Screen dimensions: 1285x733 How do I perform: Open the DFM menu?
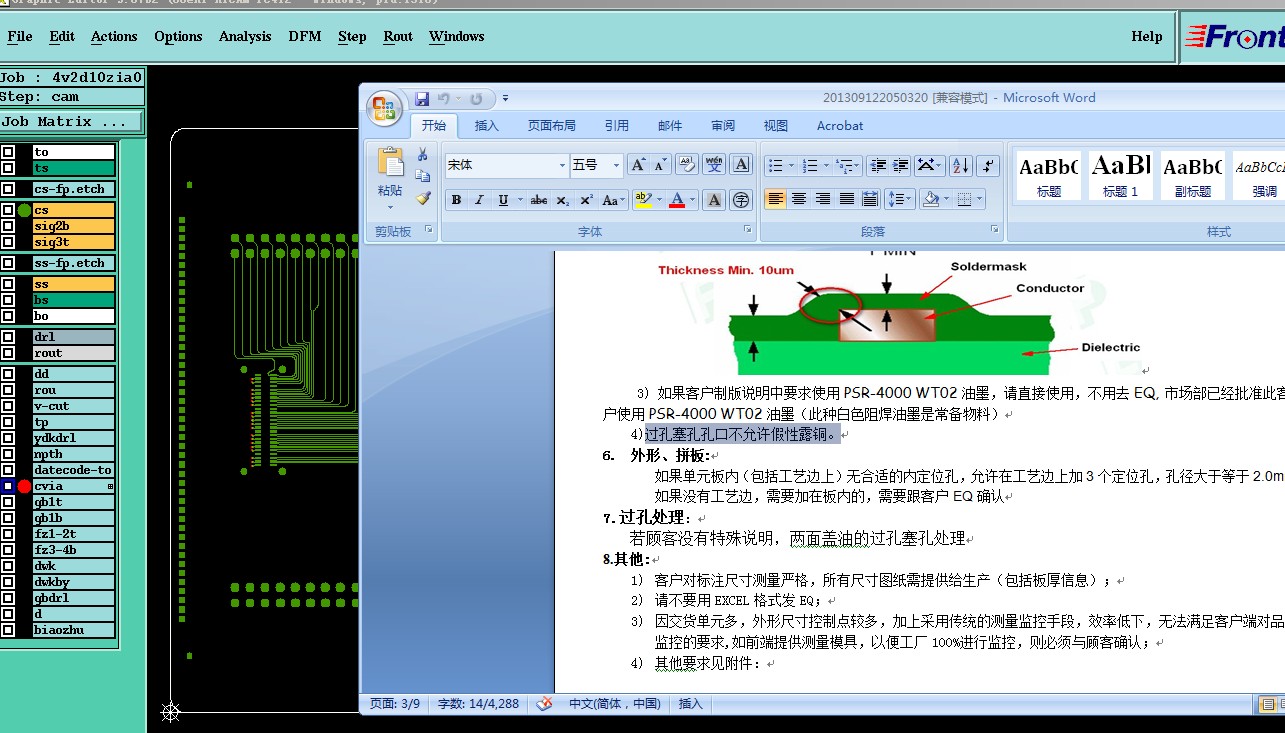point(305,36)
